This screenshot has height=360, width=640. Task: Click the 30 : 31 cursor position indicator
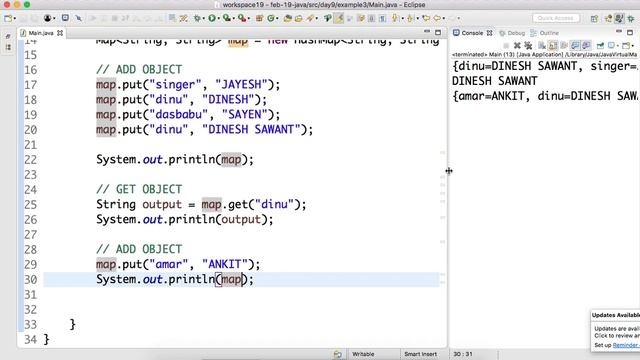[463, 354]
